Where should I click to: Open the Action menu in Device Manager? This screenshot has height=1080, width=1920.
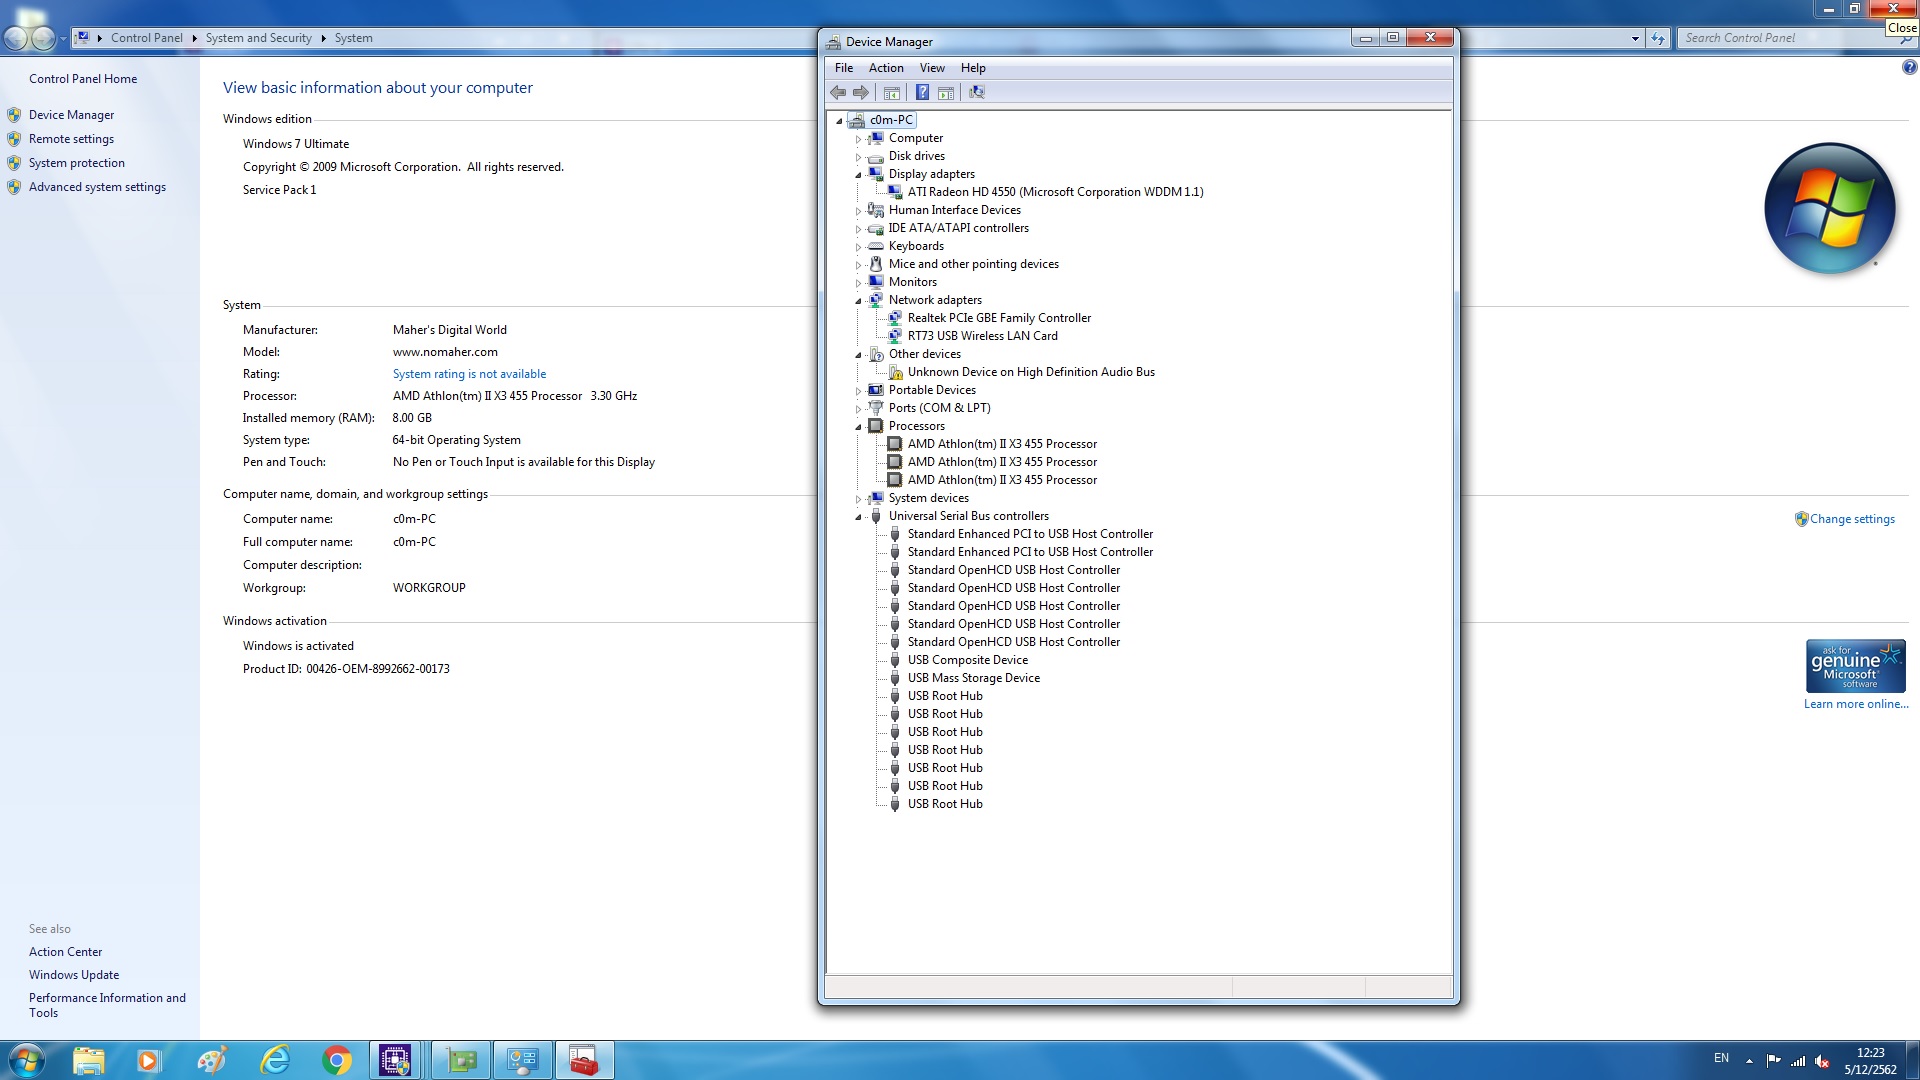pos(886,68)
